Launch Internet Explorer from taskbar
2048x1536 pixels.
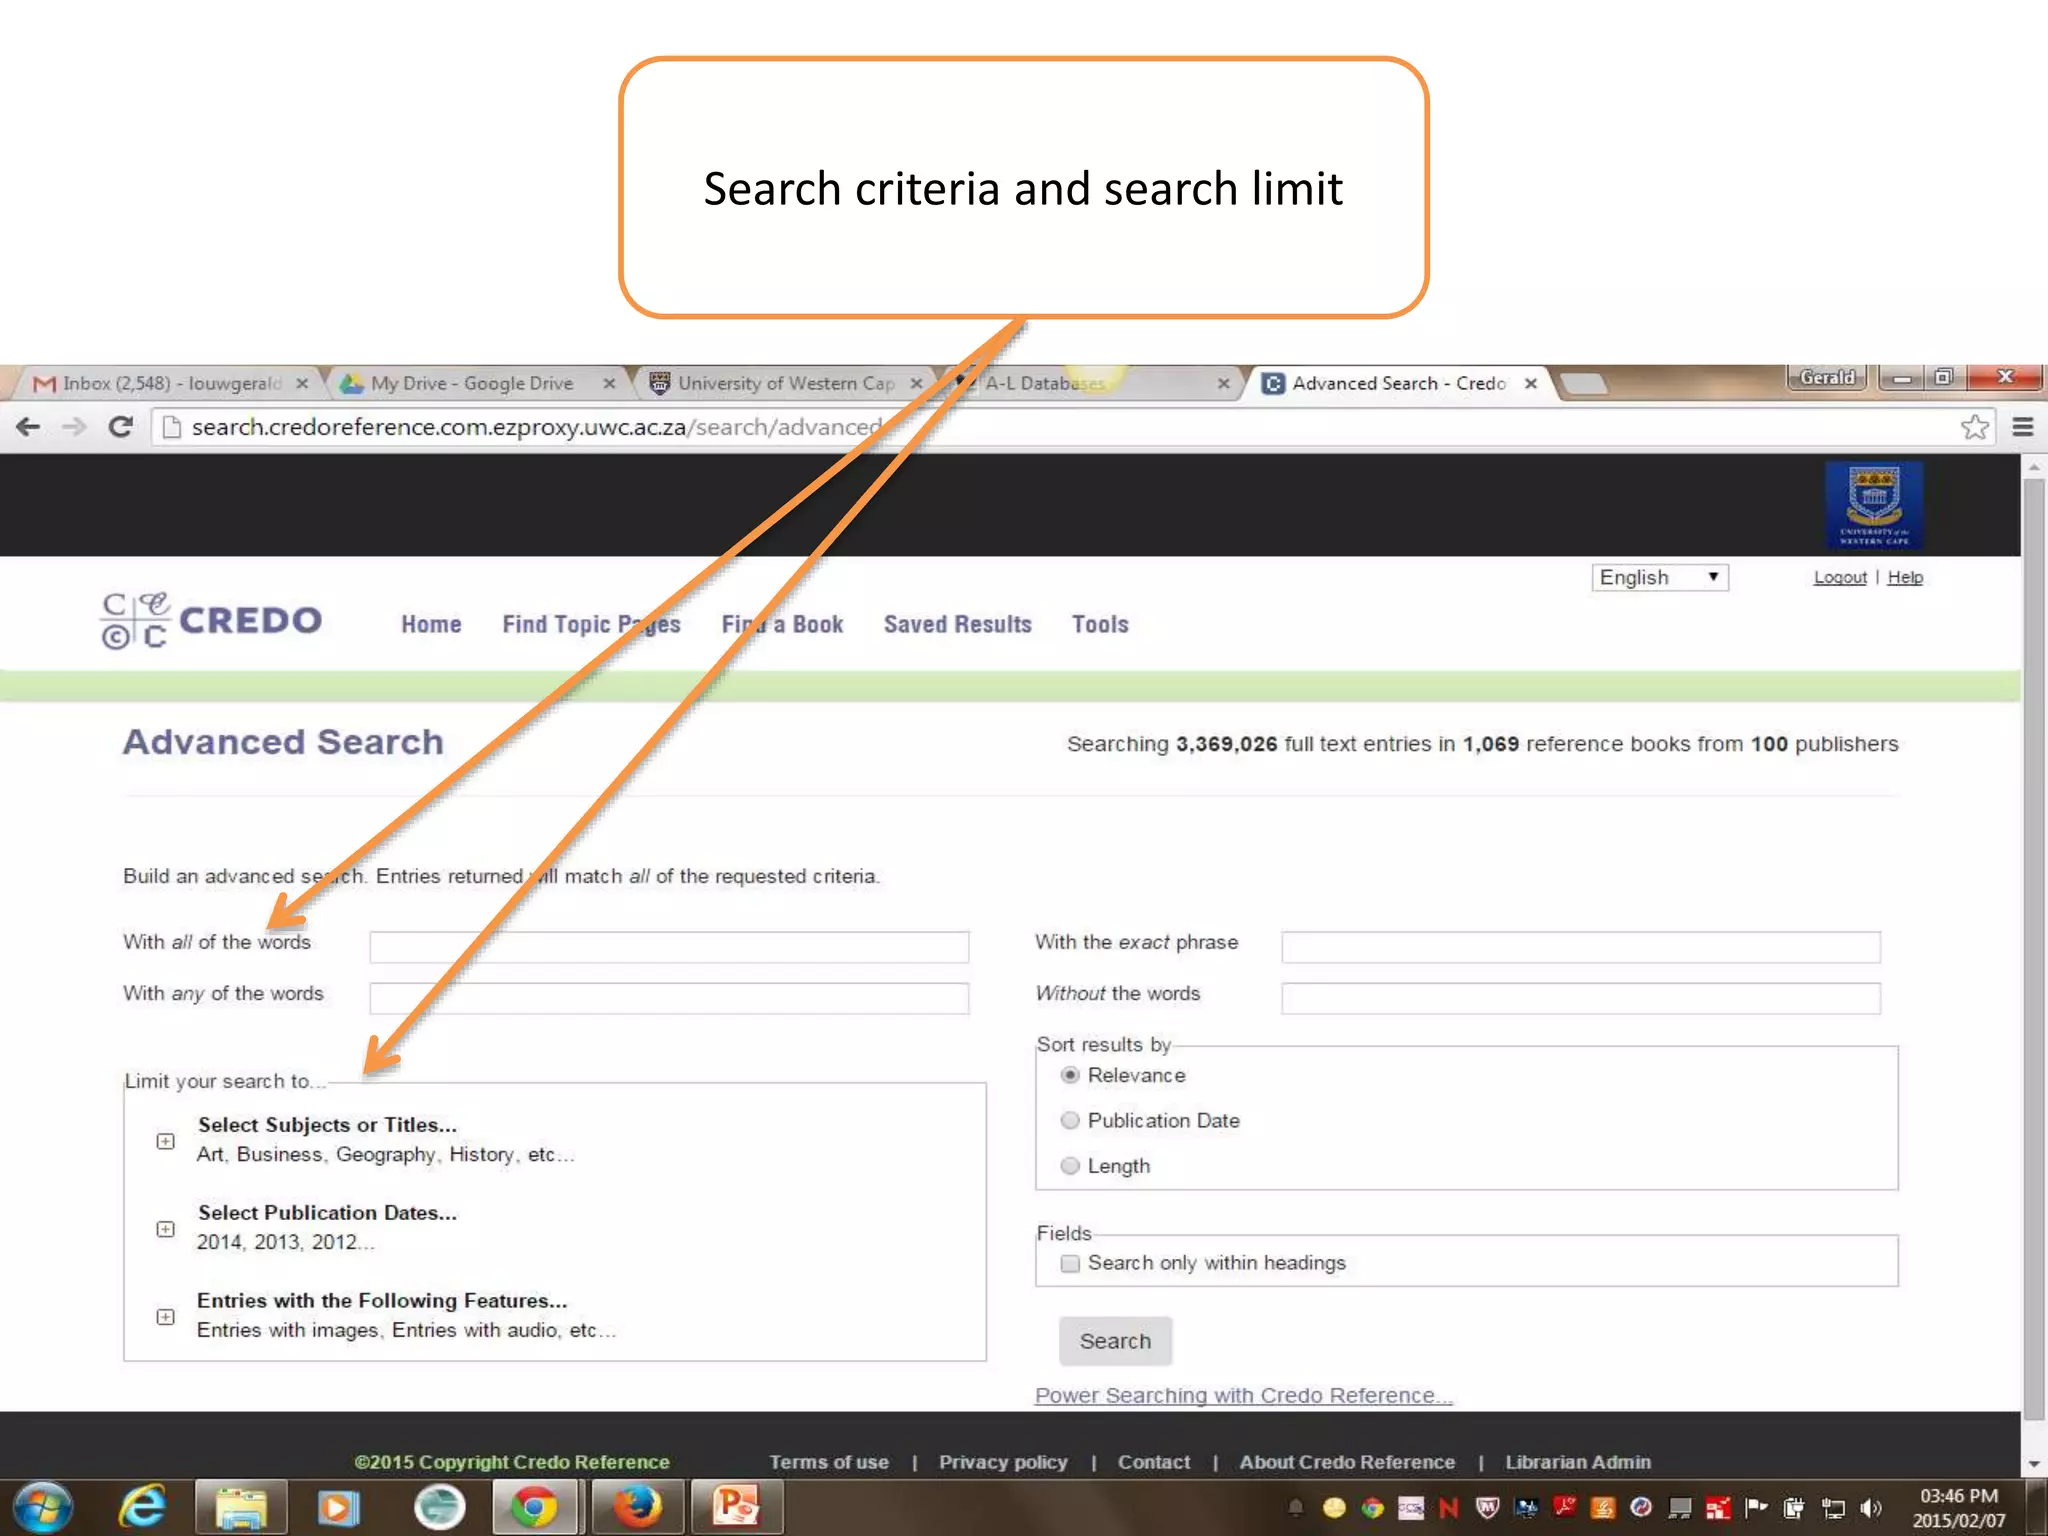tap(142, 1507)
